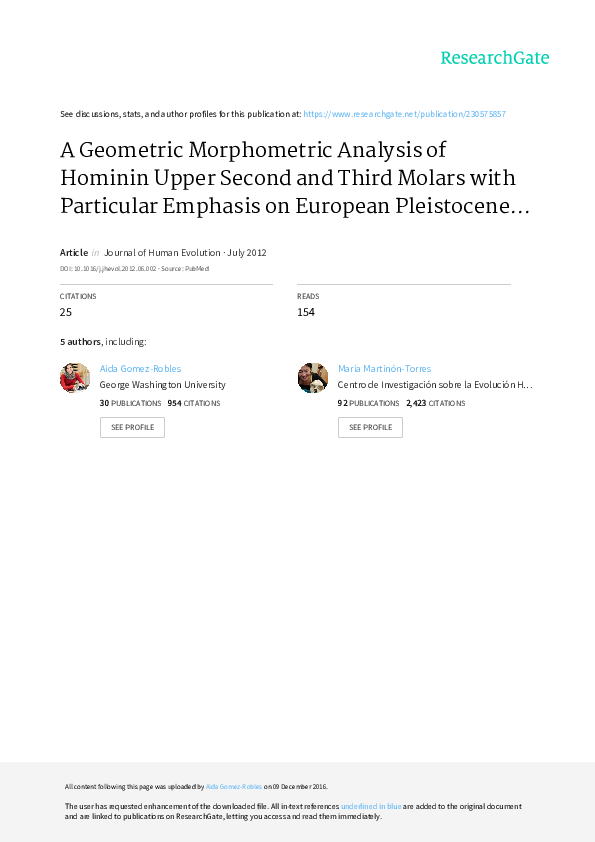Click the 'underlined in blue' footer link
595x842 pixels.
(x=371, y=806)
